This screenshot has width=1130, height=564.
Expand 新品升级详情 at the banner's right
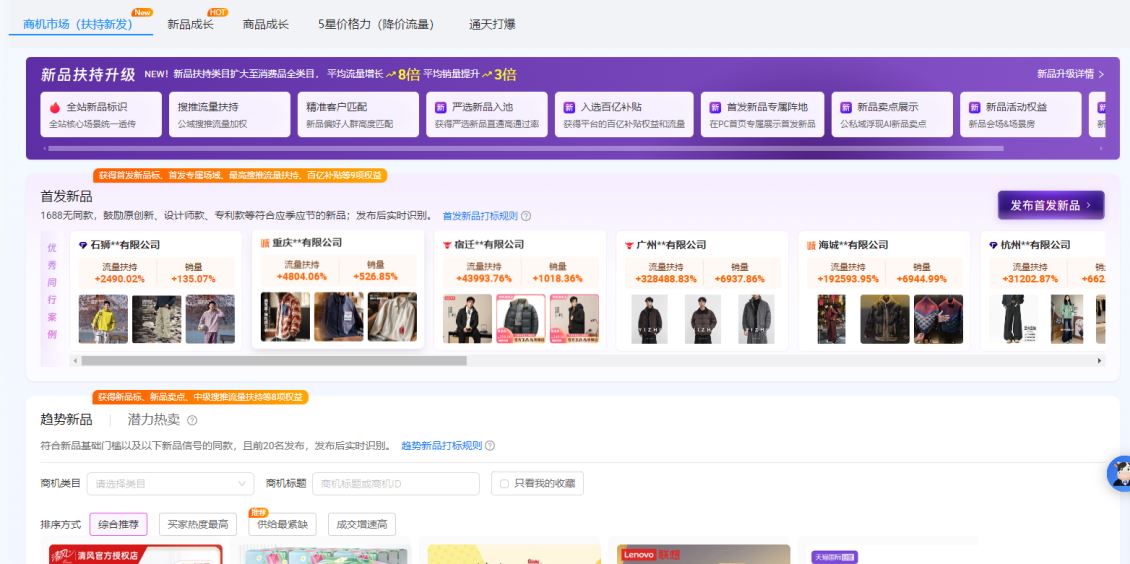point(1070,74)
